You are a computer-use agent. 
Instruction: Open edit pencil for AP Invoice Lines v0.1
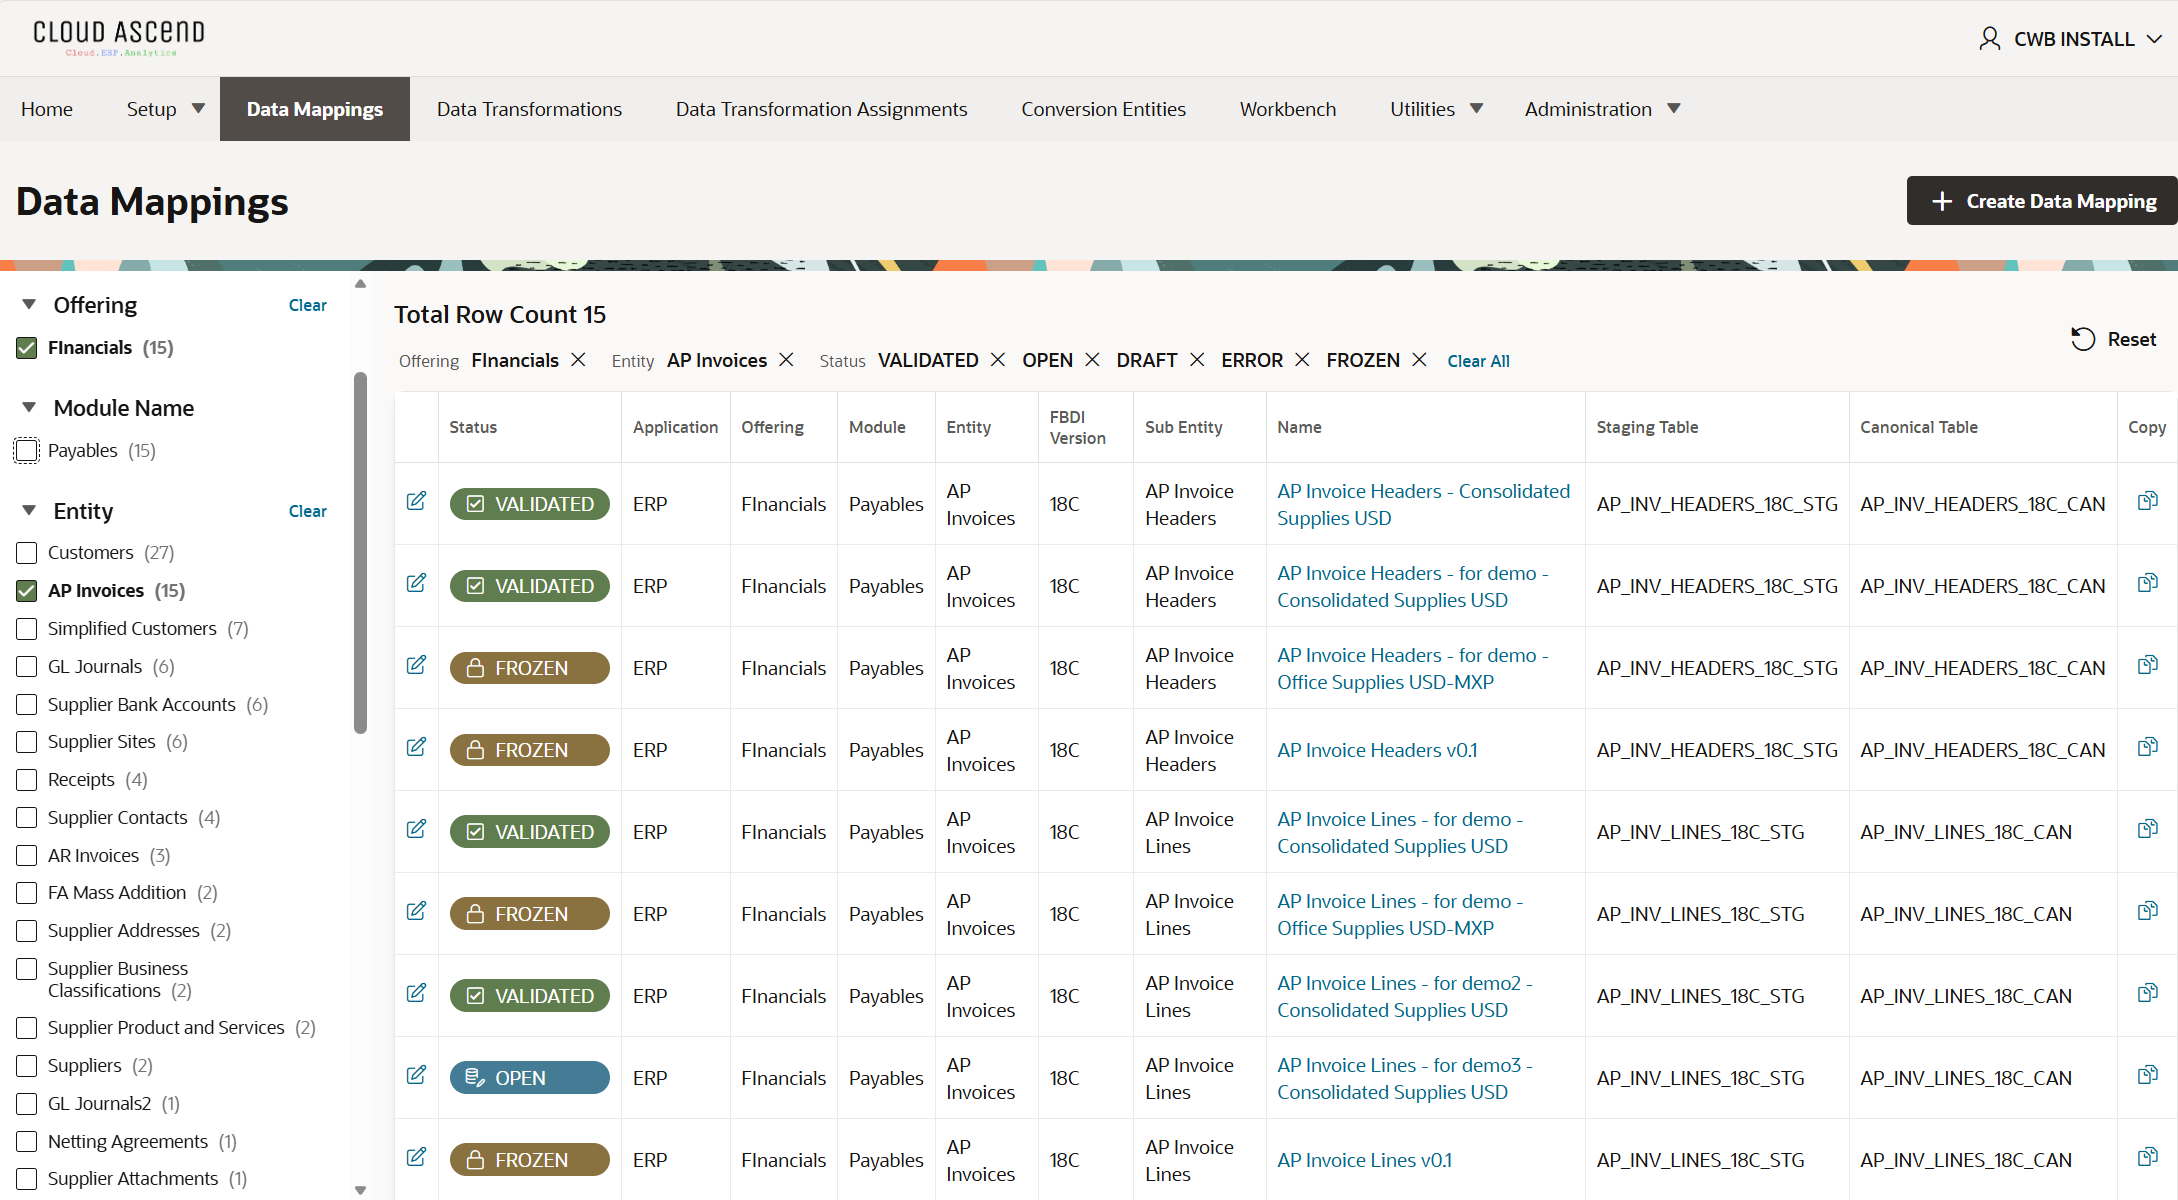point(416,1157)
